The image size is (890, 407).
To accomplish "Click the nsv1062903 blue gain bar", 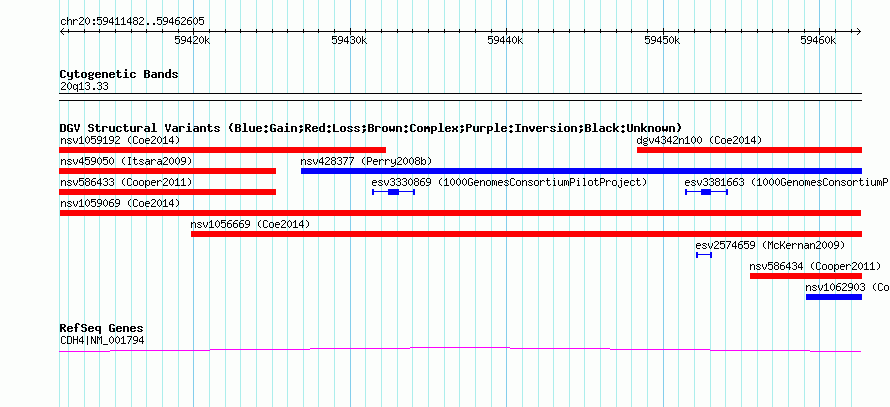I will [x=834, y=297].
